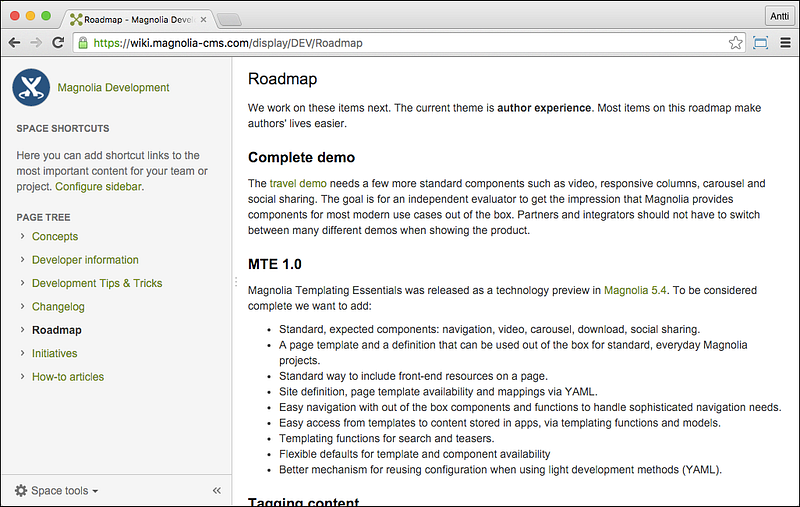
Task: Expand the Changelog tree node
Action: [22, 307]
